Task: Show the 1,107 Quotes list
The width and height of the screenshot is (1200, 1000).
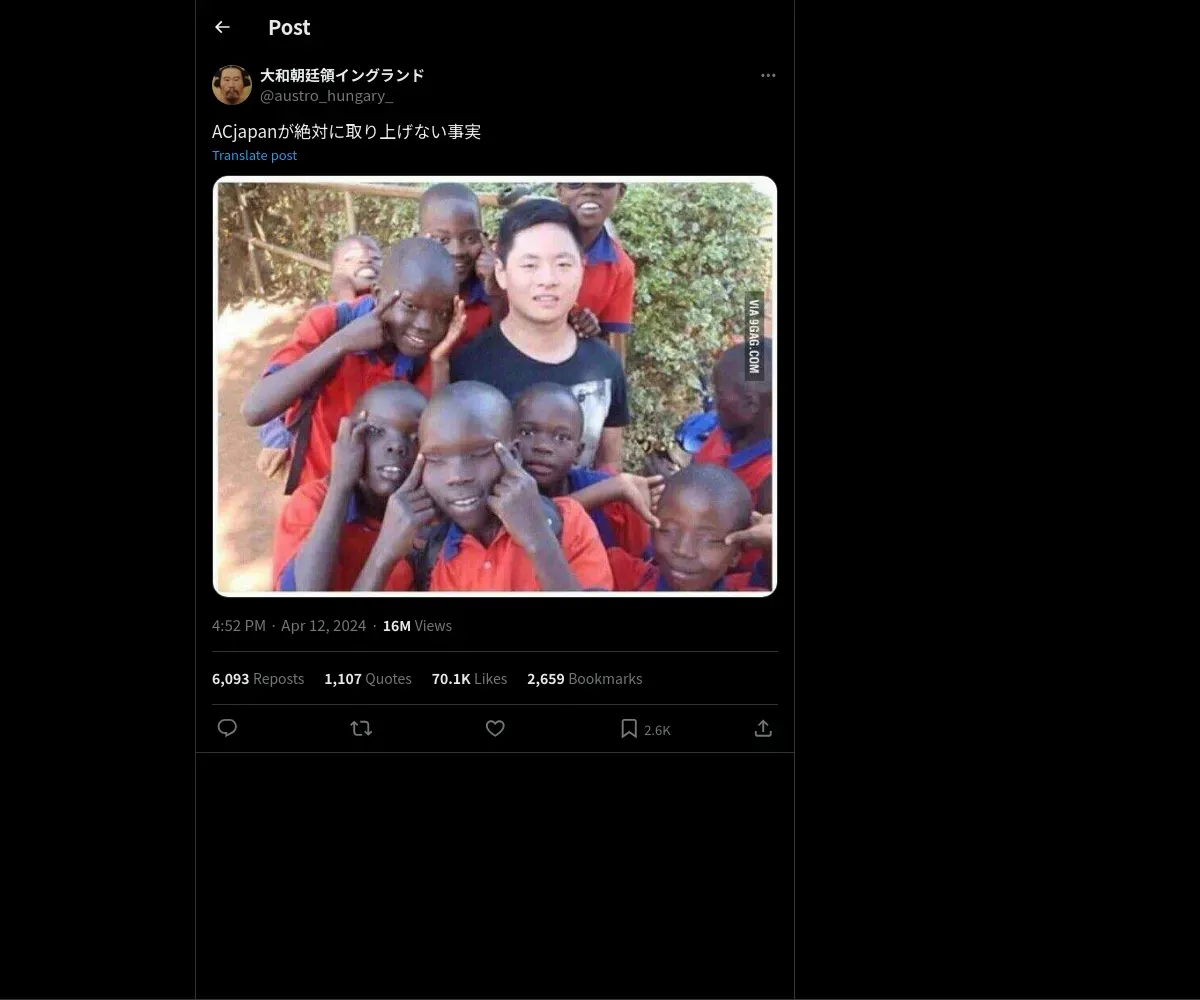Action: point(368,679)
